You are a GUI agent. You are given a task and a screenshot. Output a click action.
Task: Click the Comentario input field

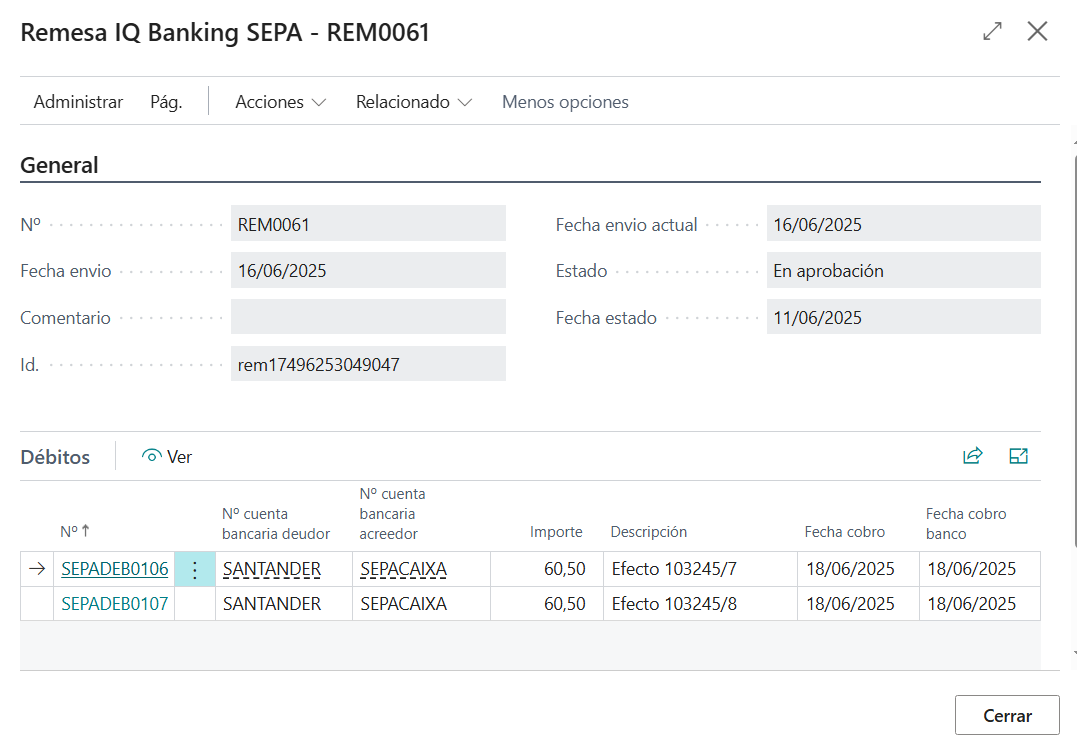coord(367,317)
